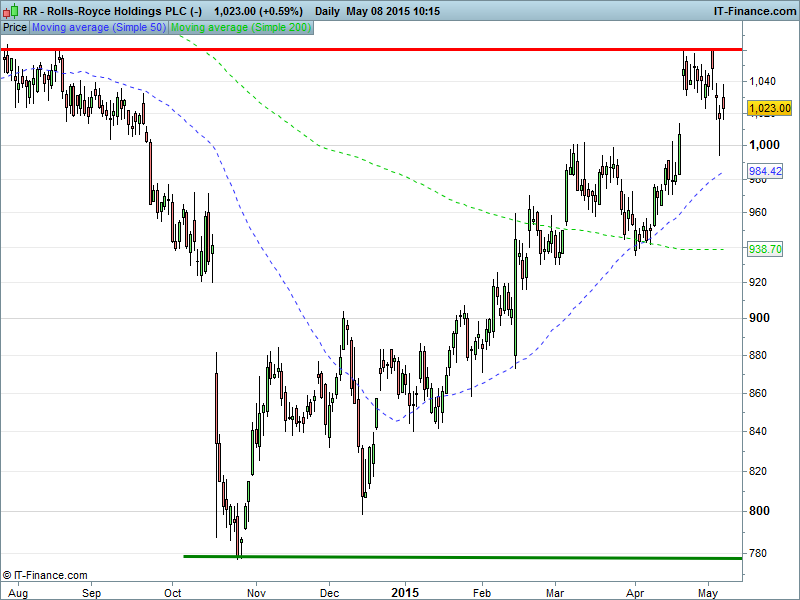Select the Price legend tab

pos(15,28)
